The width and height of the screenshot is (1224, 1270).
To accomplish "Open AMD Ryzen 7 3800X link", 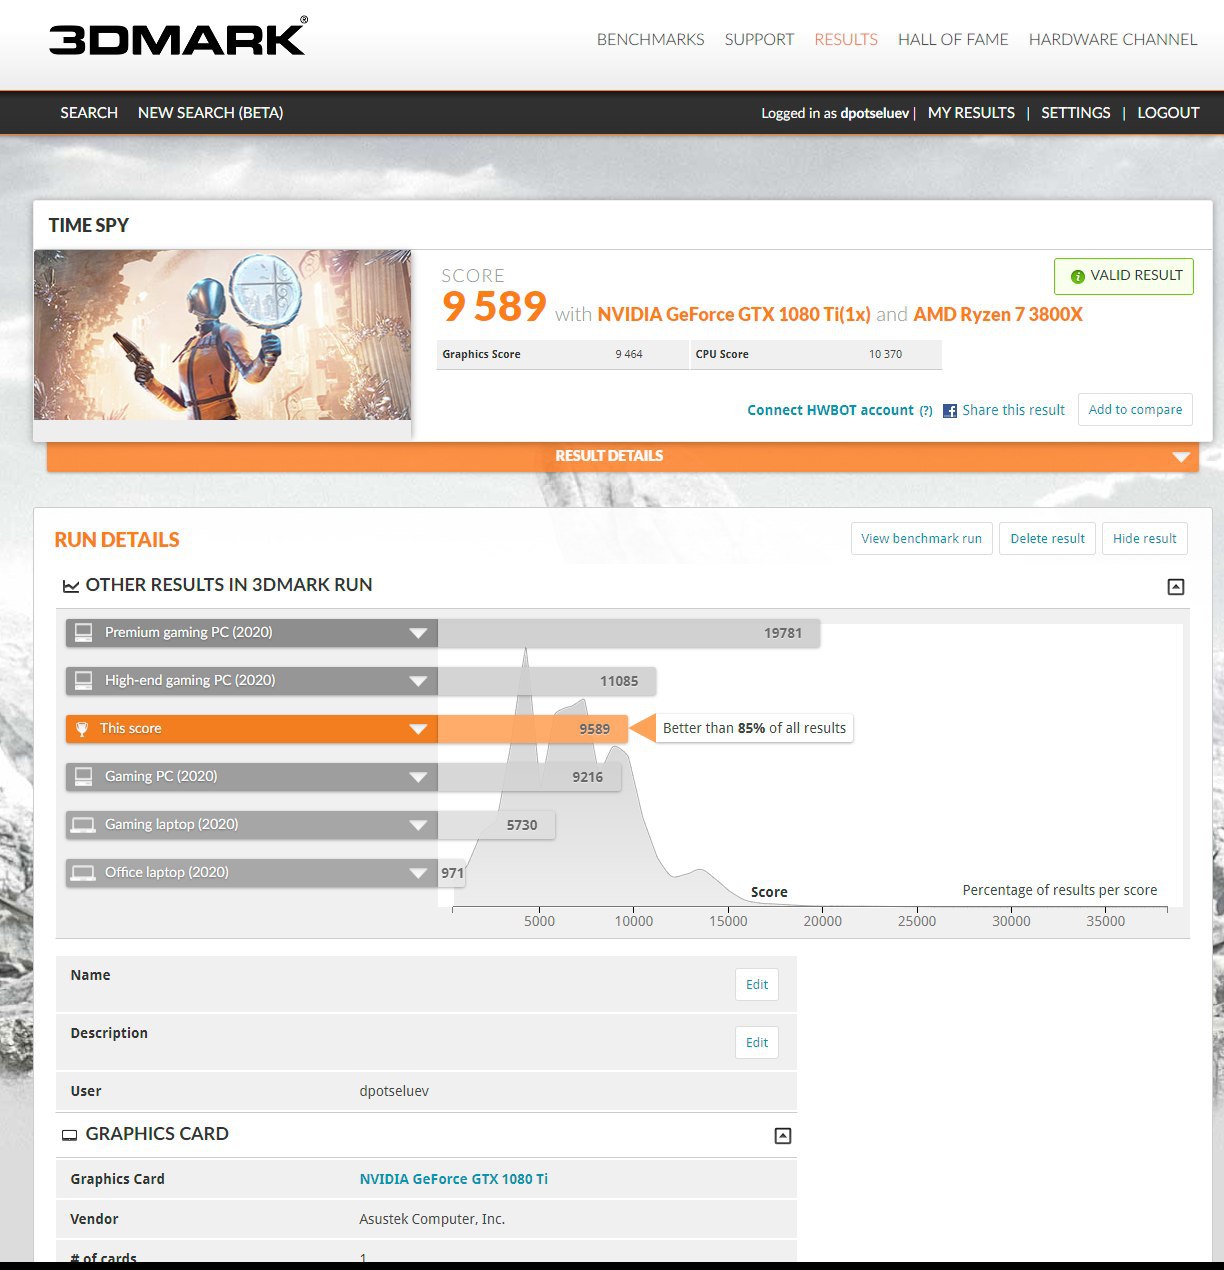I will [998, 315].
